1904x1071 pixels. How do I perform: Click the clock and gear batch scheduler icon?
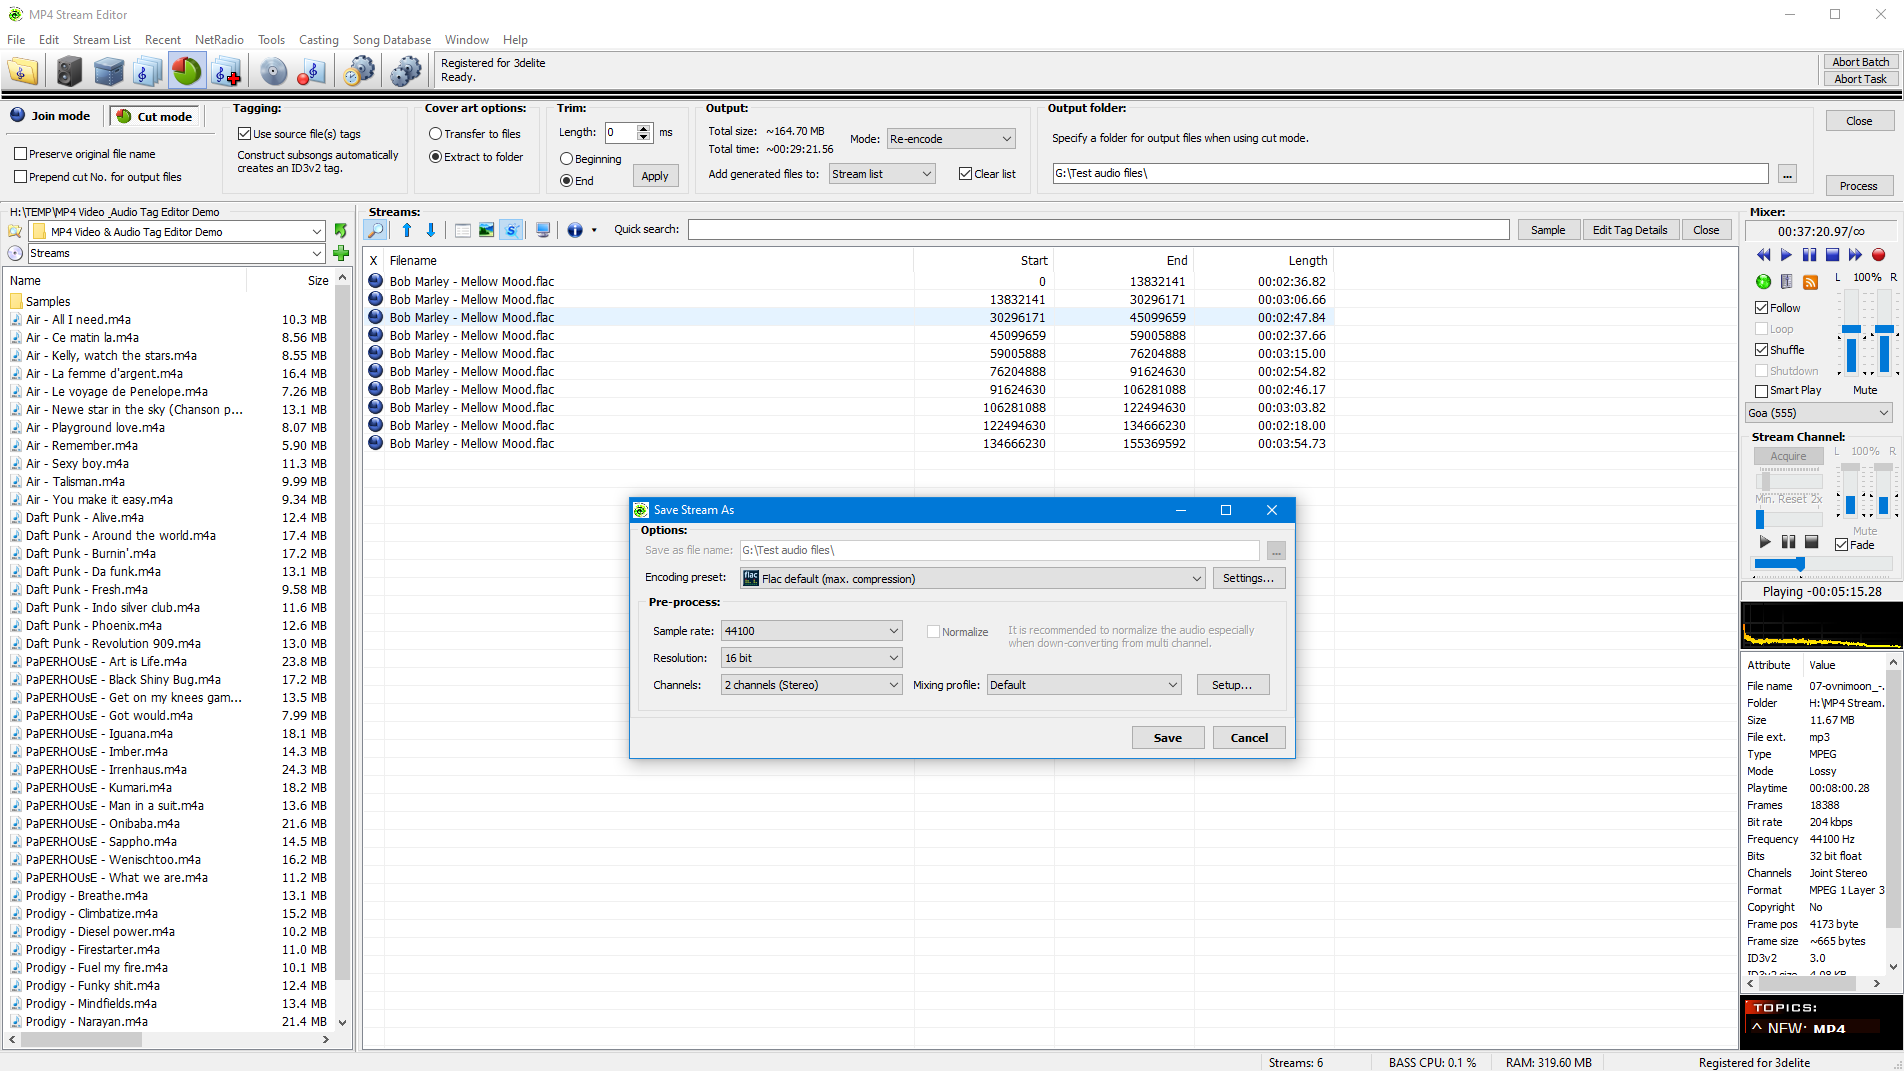coord(359,70)
